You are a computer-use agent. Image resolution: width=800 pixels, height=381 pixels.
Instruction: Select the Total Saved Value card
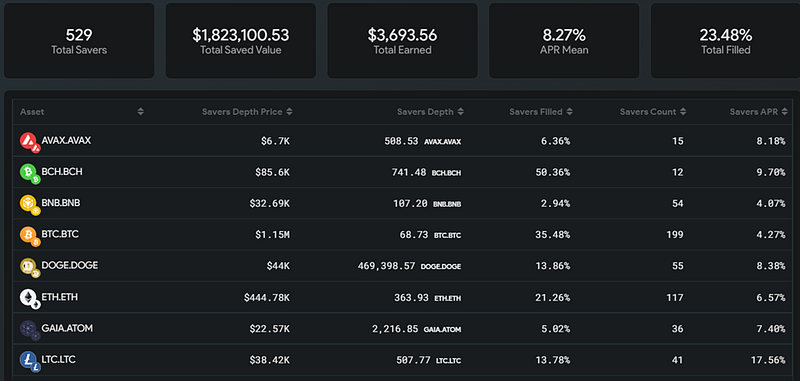point(241,41)
